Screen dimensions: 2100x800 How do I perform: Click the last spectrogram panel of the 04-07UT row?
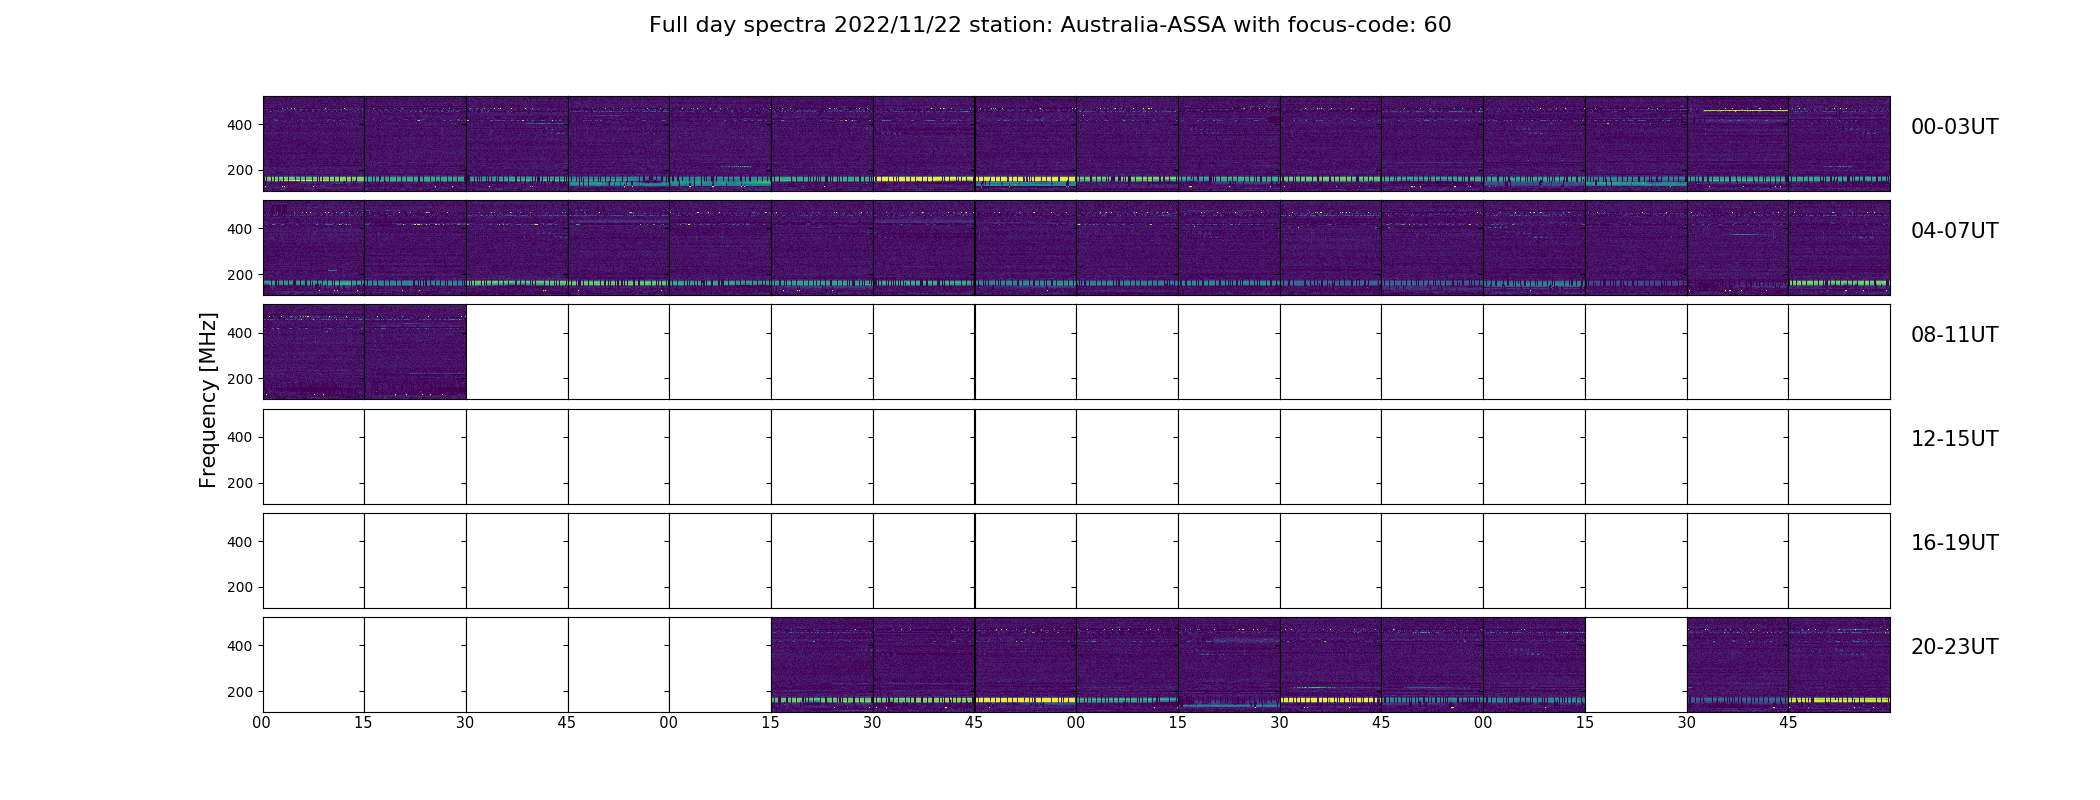(x=1839, y=248)
